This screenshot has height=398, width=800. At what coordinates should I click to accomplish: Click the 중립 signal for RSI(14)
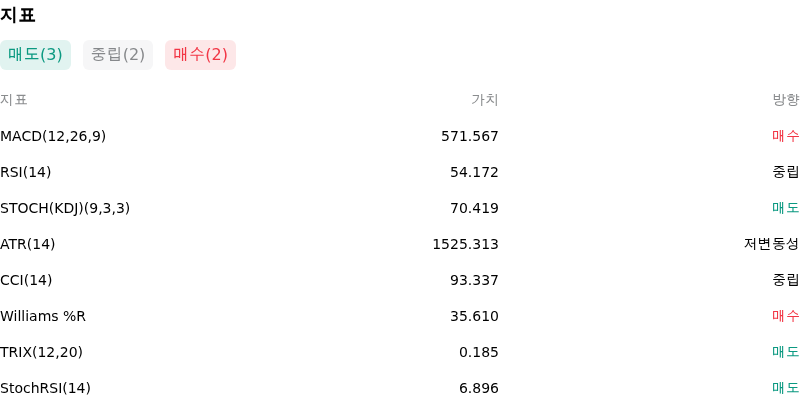(786, 172)
